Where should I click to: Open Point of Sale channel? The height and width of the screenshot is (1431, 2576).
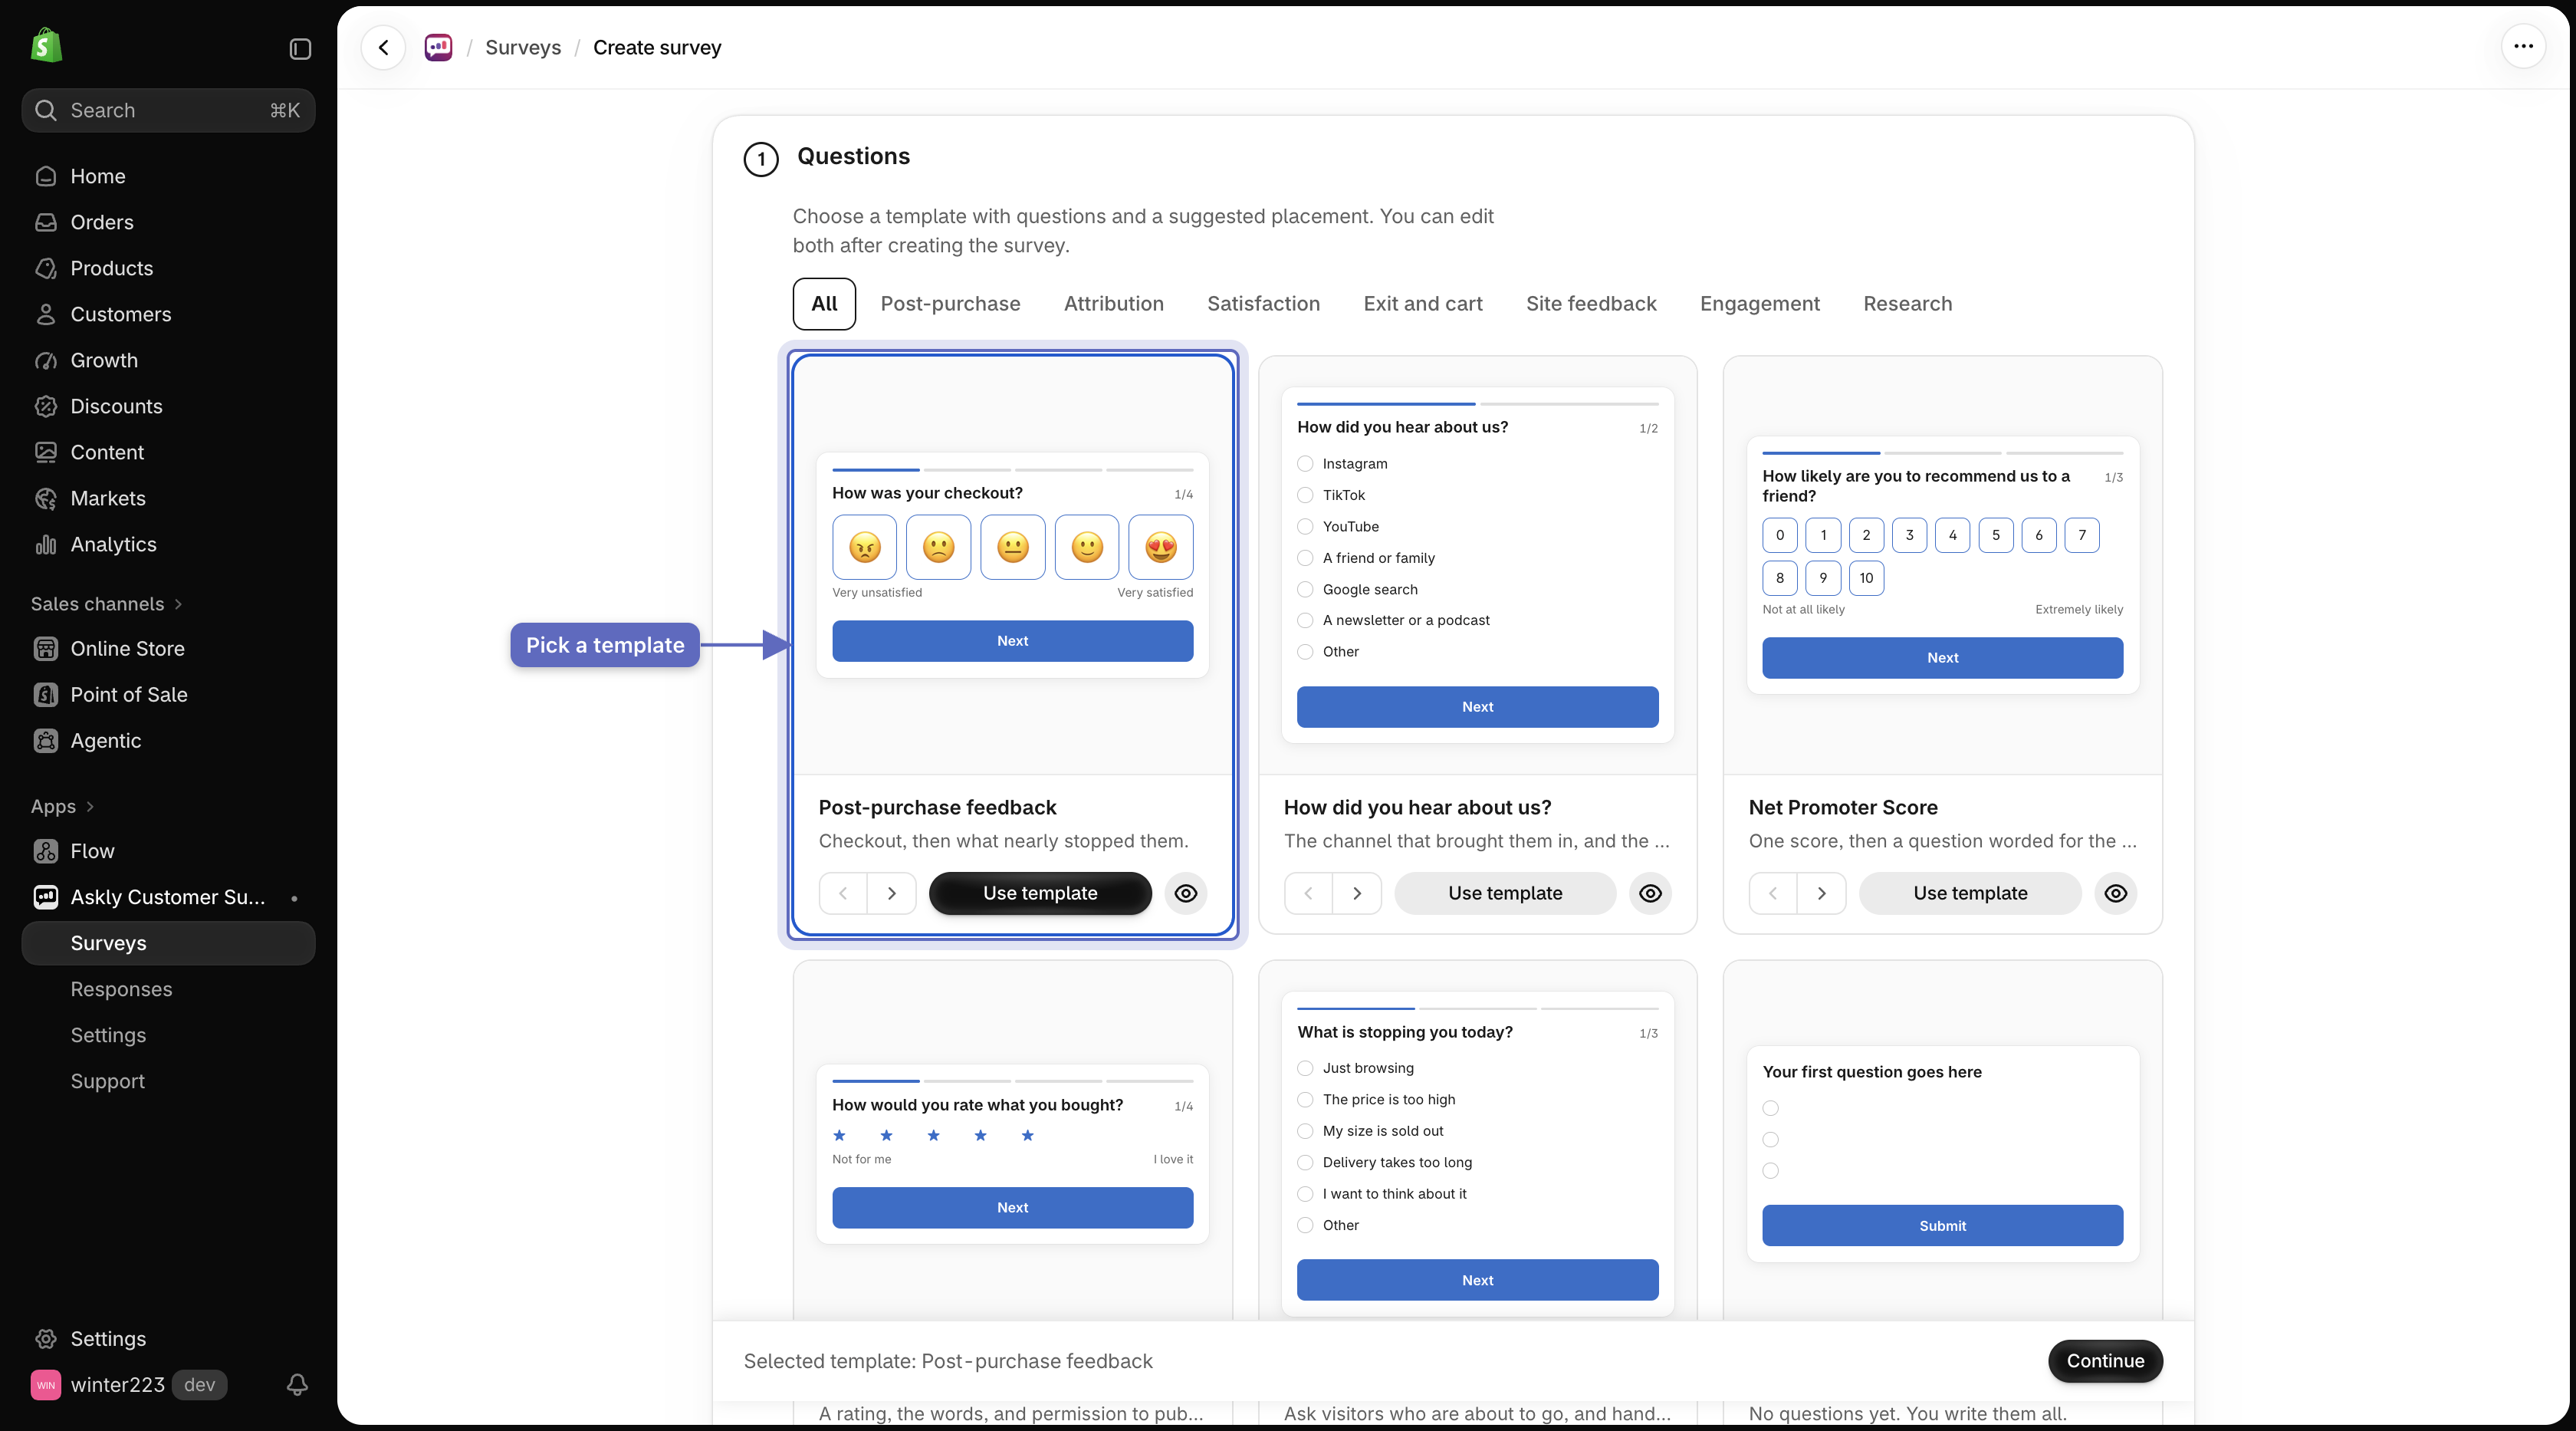coord(168,694)
